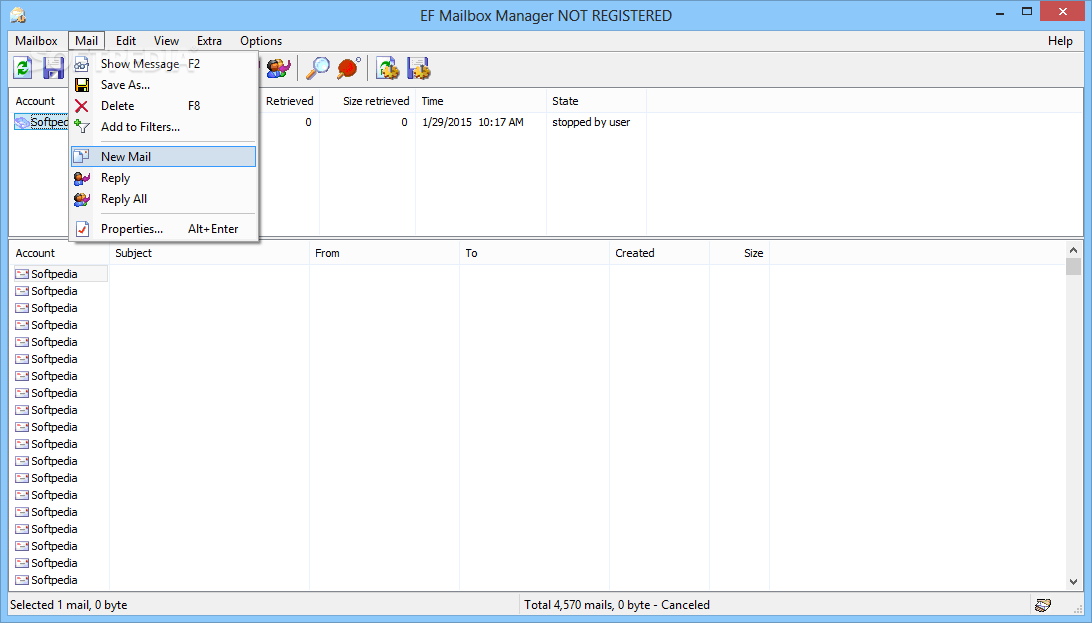Viewport: 1092px width, 623px height.
Task: Click the Size retrieved column header
Action: click(x=376, y=102)
